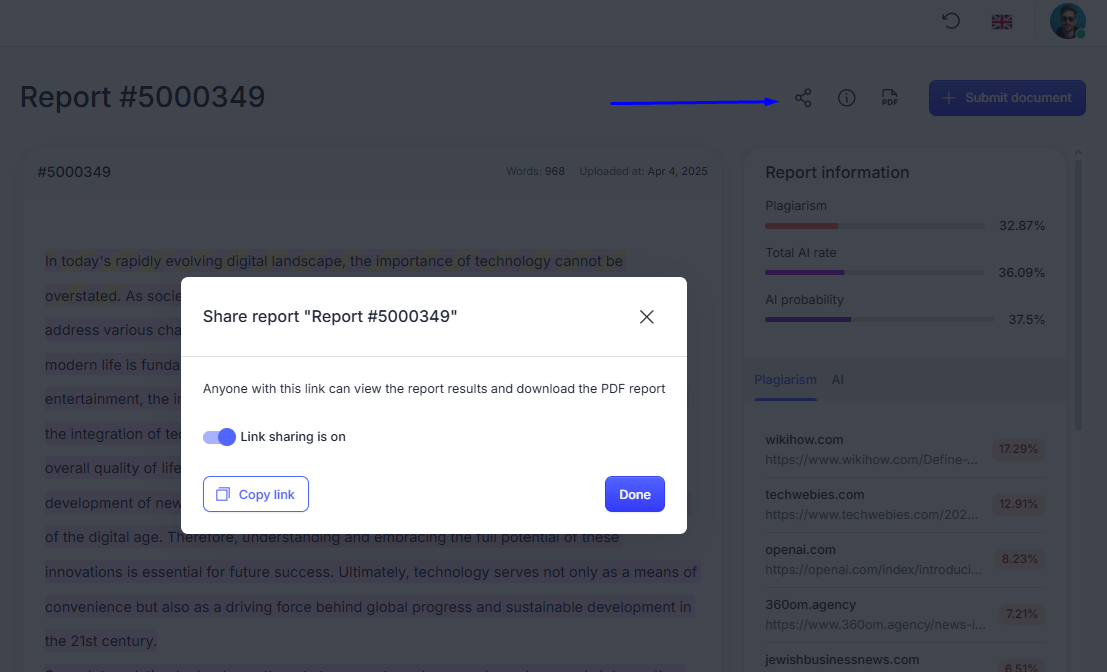Download the PDF report via PDF icon
The image size is (1107, 672).
tap(890, 98)
